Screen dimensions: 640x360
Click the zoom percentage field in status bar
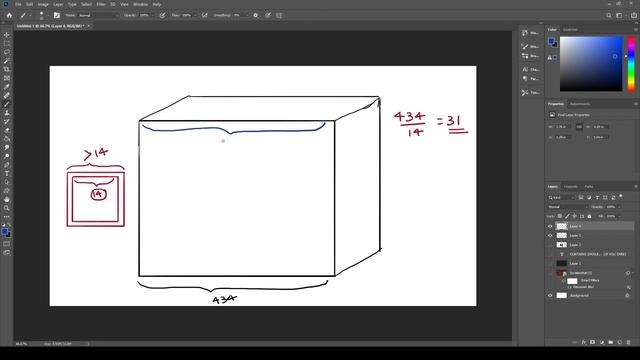pos(21,344)
